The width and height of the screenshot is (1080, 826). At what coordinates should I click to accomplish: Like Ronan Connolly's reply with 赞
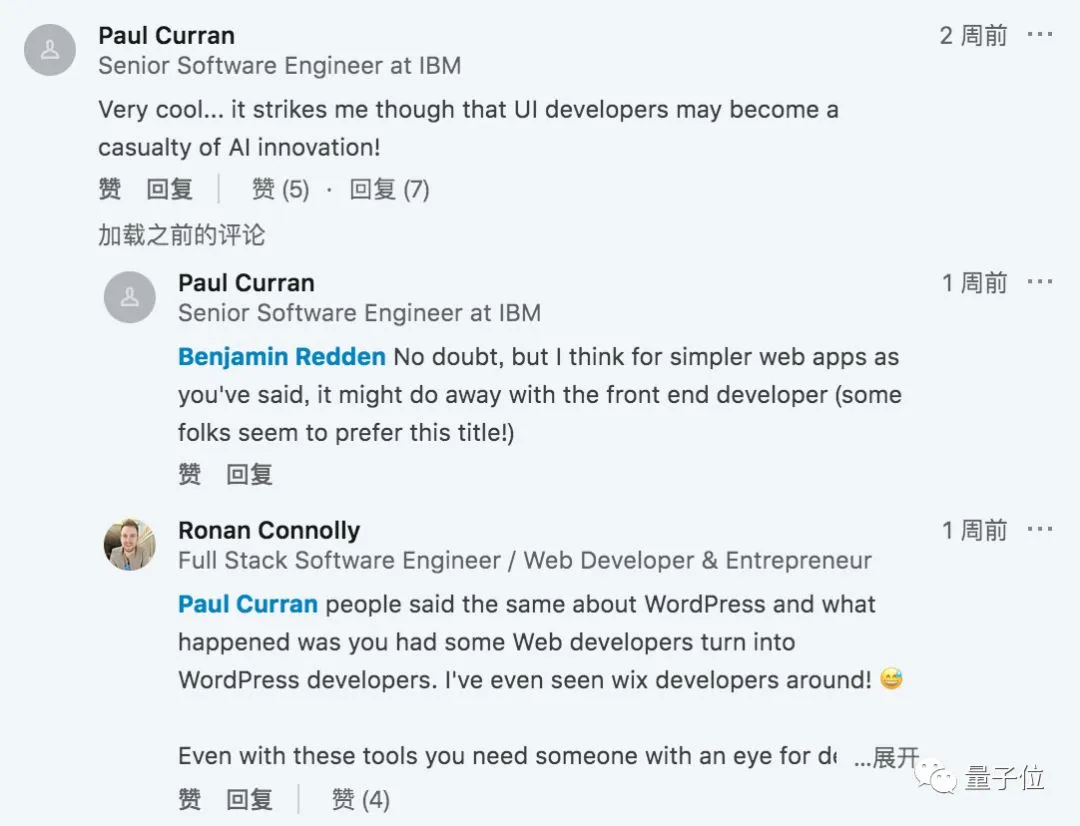[190, 799]
